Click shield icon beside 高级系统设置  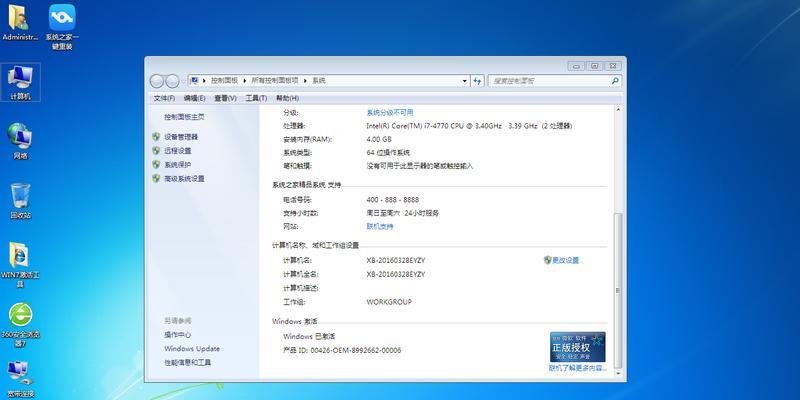156,179
